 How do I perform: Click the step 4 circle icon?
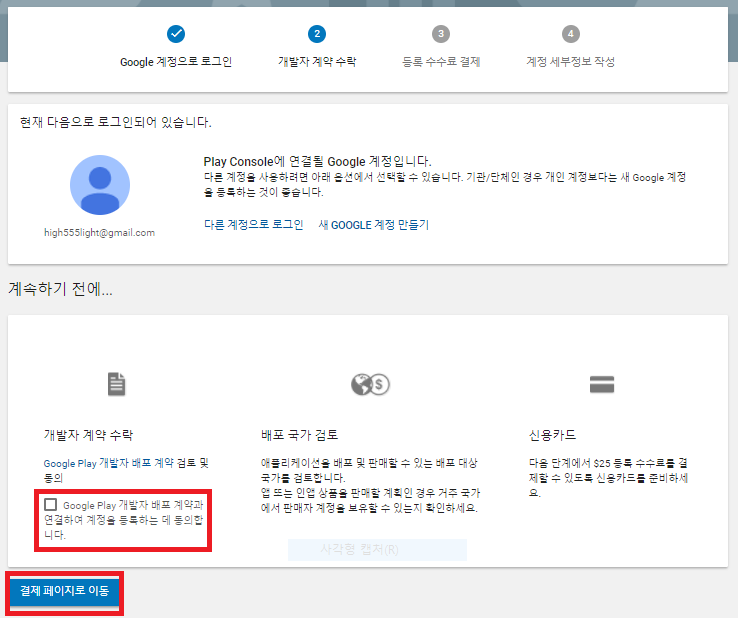pyautogui.click(x=570, y=34)
